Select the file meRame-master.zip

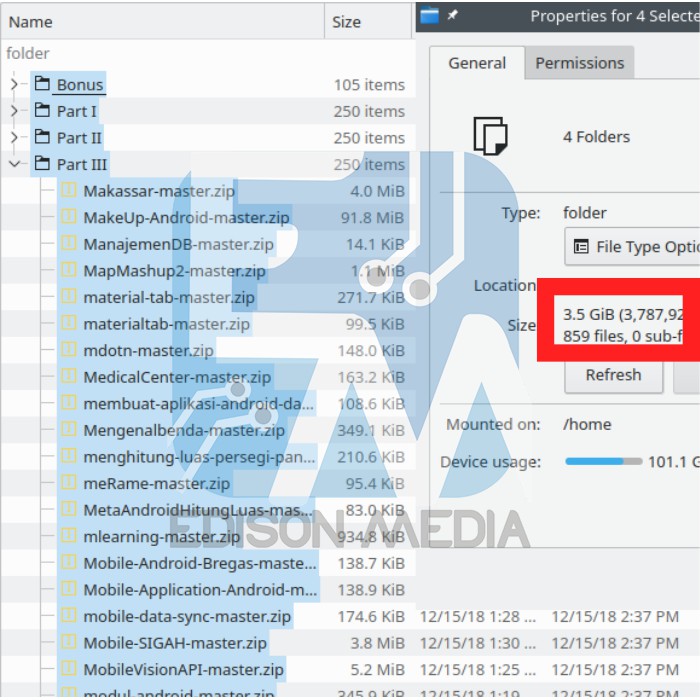click(157, 483)
